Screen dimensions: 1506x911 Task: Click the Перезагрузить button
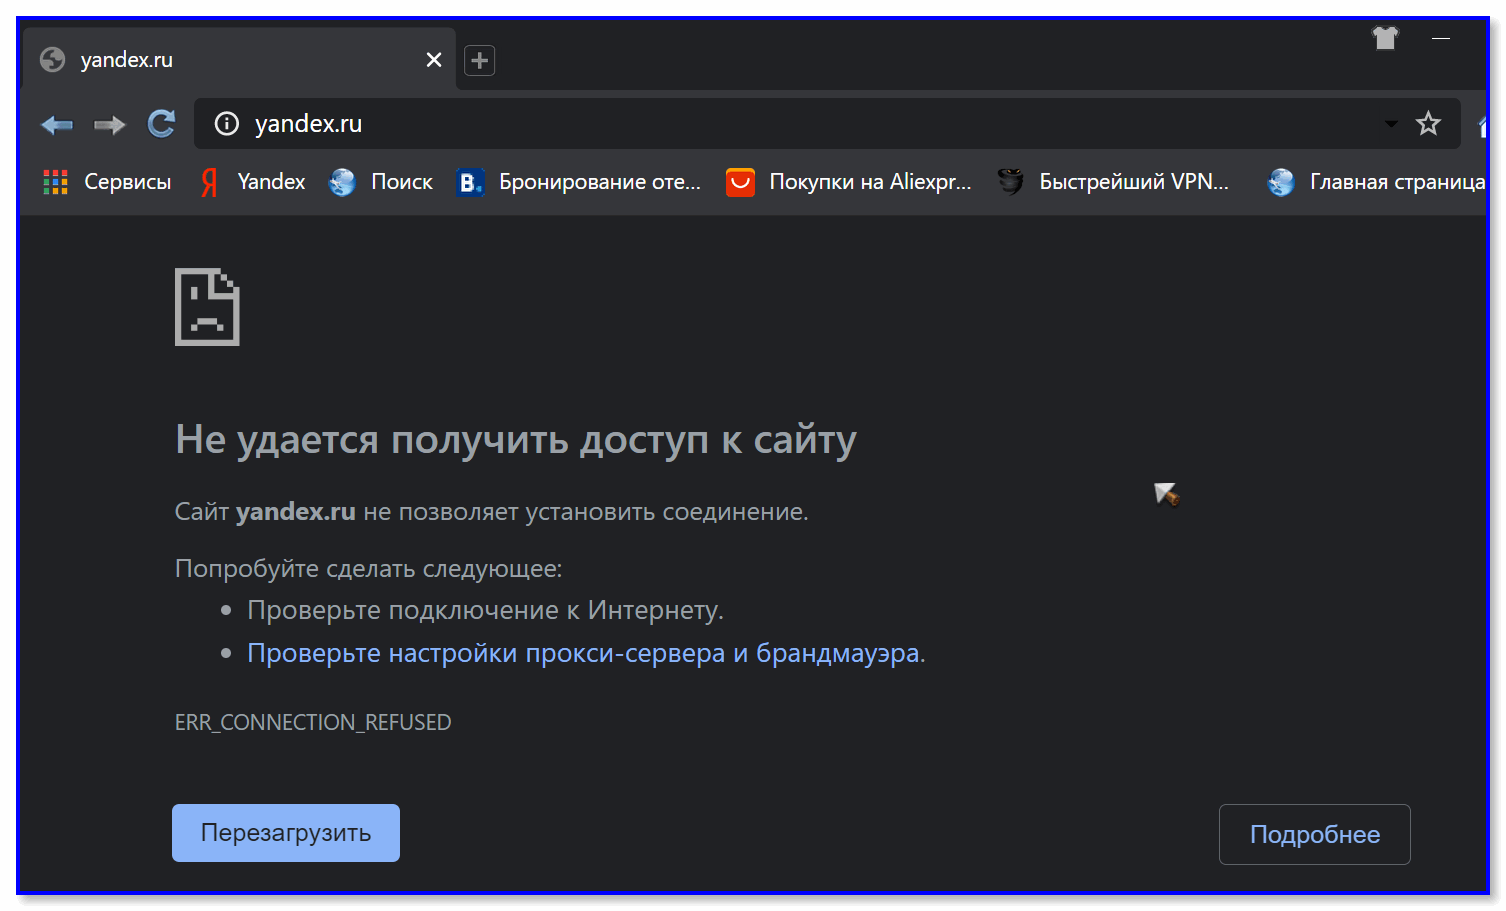coord(286,833)
